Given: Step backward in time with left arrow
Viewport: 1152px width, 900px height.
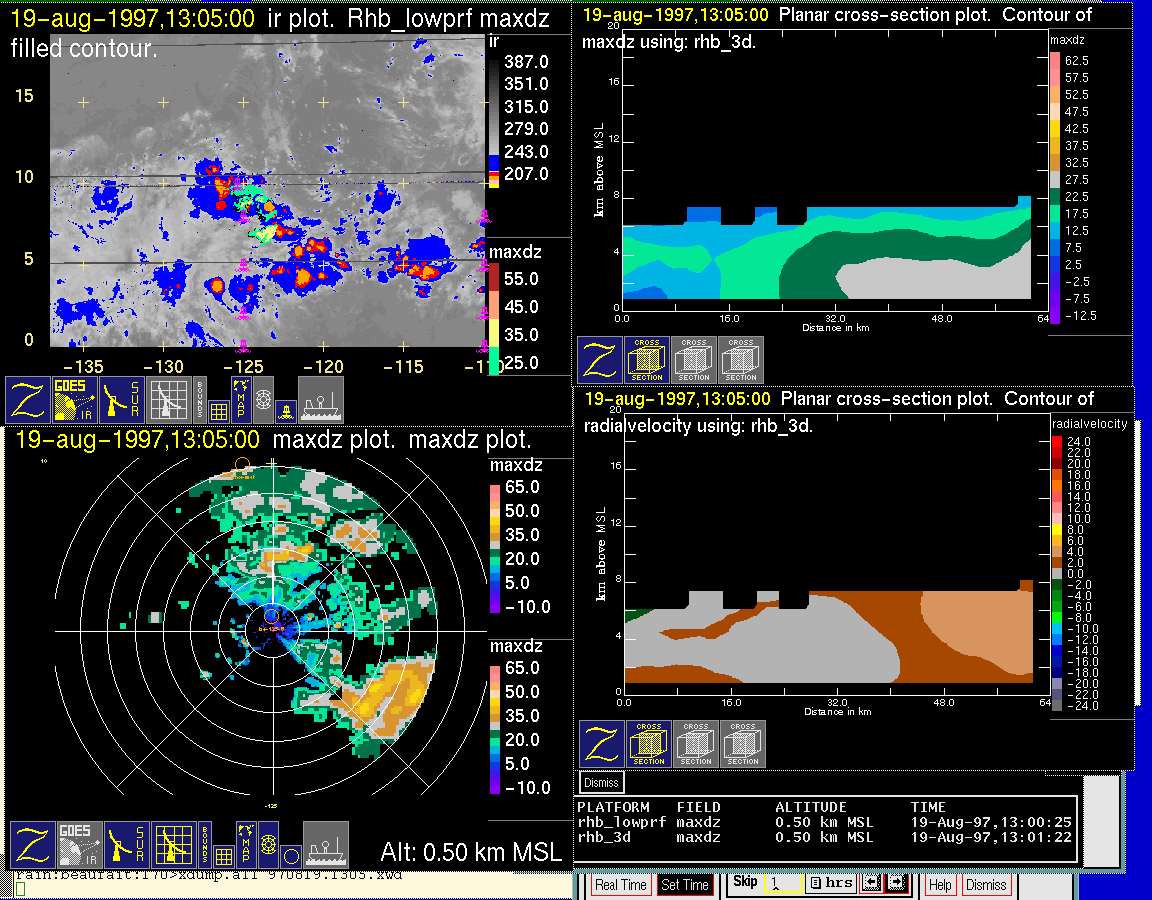Looking at the screenshot, I should click(x=871, y=884).
